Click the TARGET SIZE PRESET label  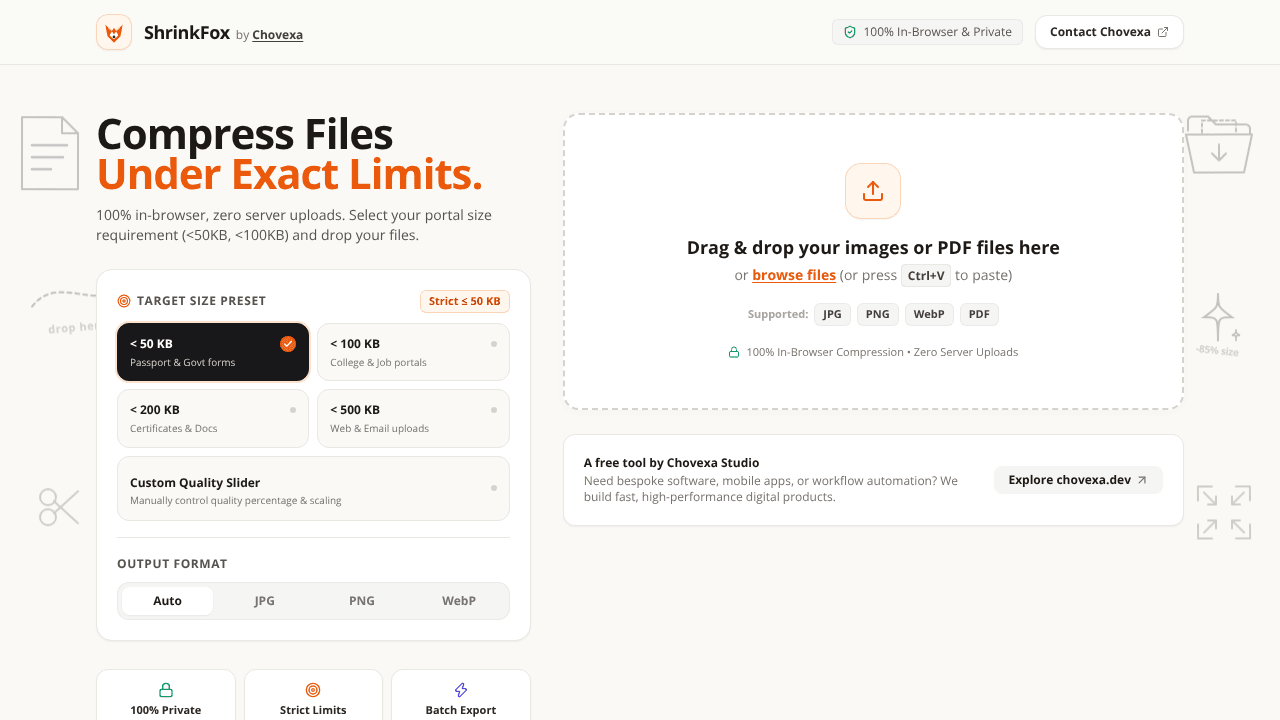coord(201,301)
